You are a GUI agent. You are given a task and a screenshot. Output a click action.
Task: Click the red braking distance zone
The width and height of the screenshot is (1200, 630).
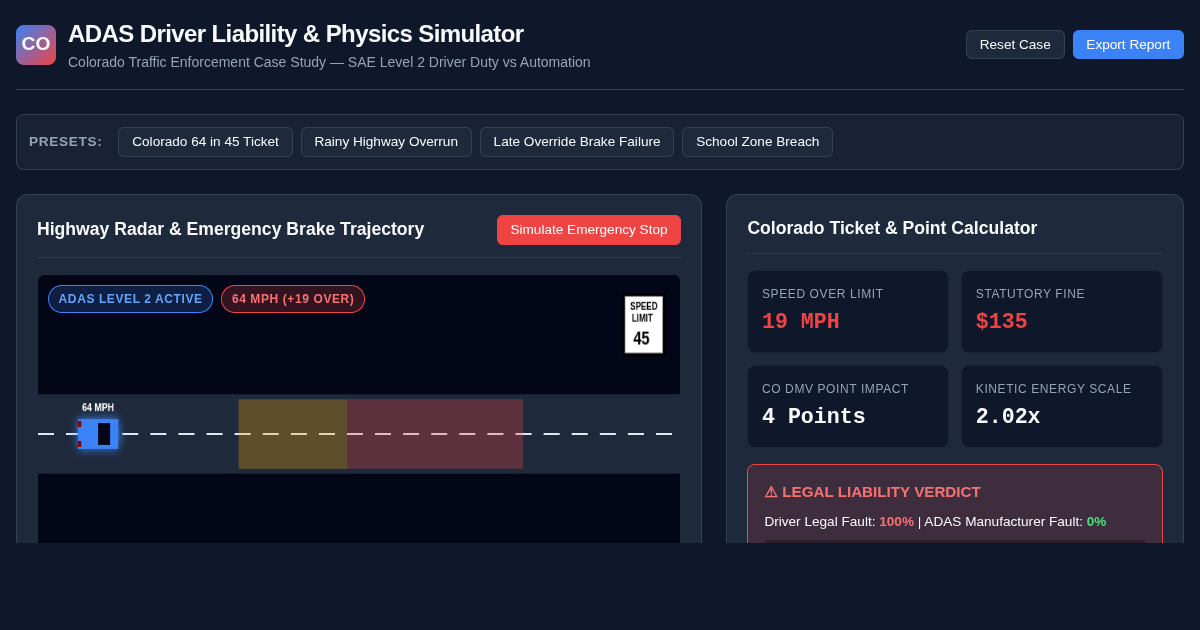pos(435,434)
